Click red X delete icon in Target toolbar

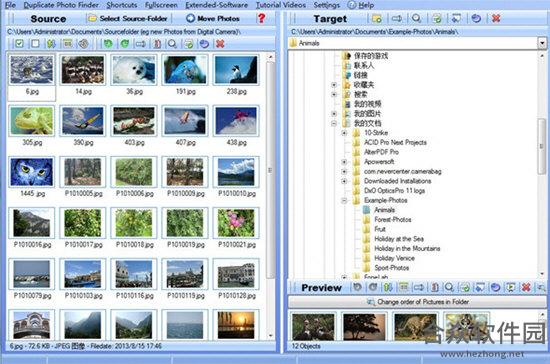click(x=496, y=18)
